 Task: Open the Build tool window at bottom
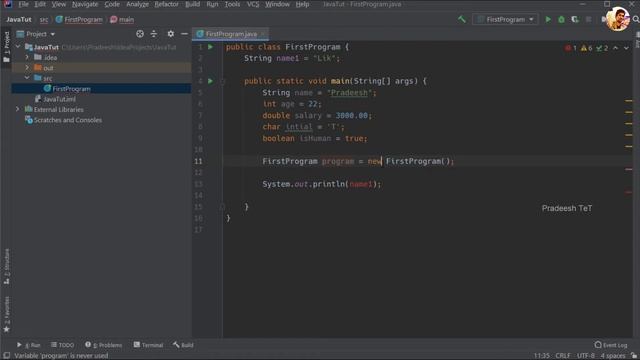coord(183,345)
